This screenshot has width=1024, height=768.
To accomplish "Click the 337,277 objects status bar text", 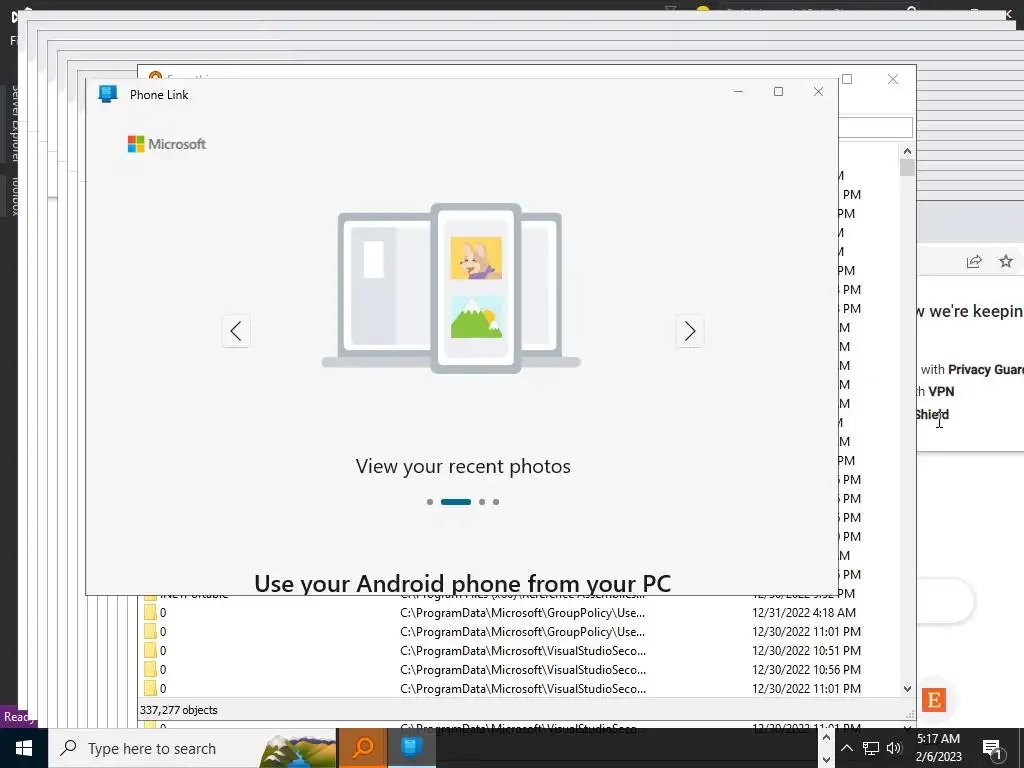I will [x=178, y=710].
